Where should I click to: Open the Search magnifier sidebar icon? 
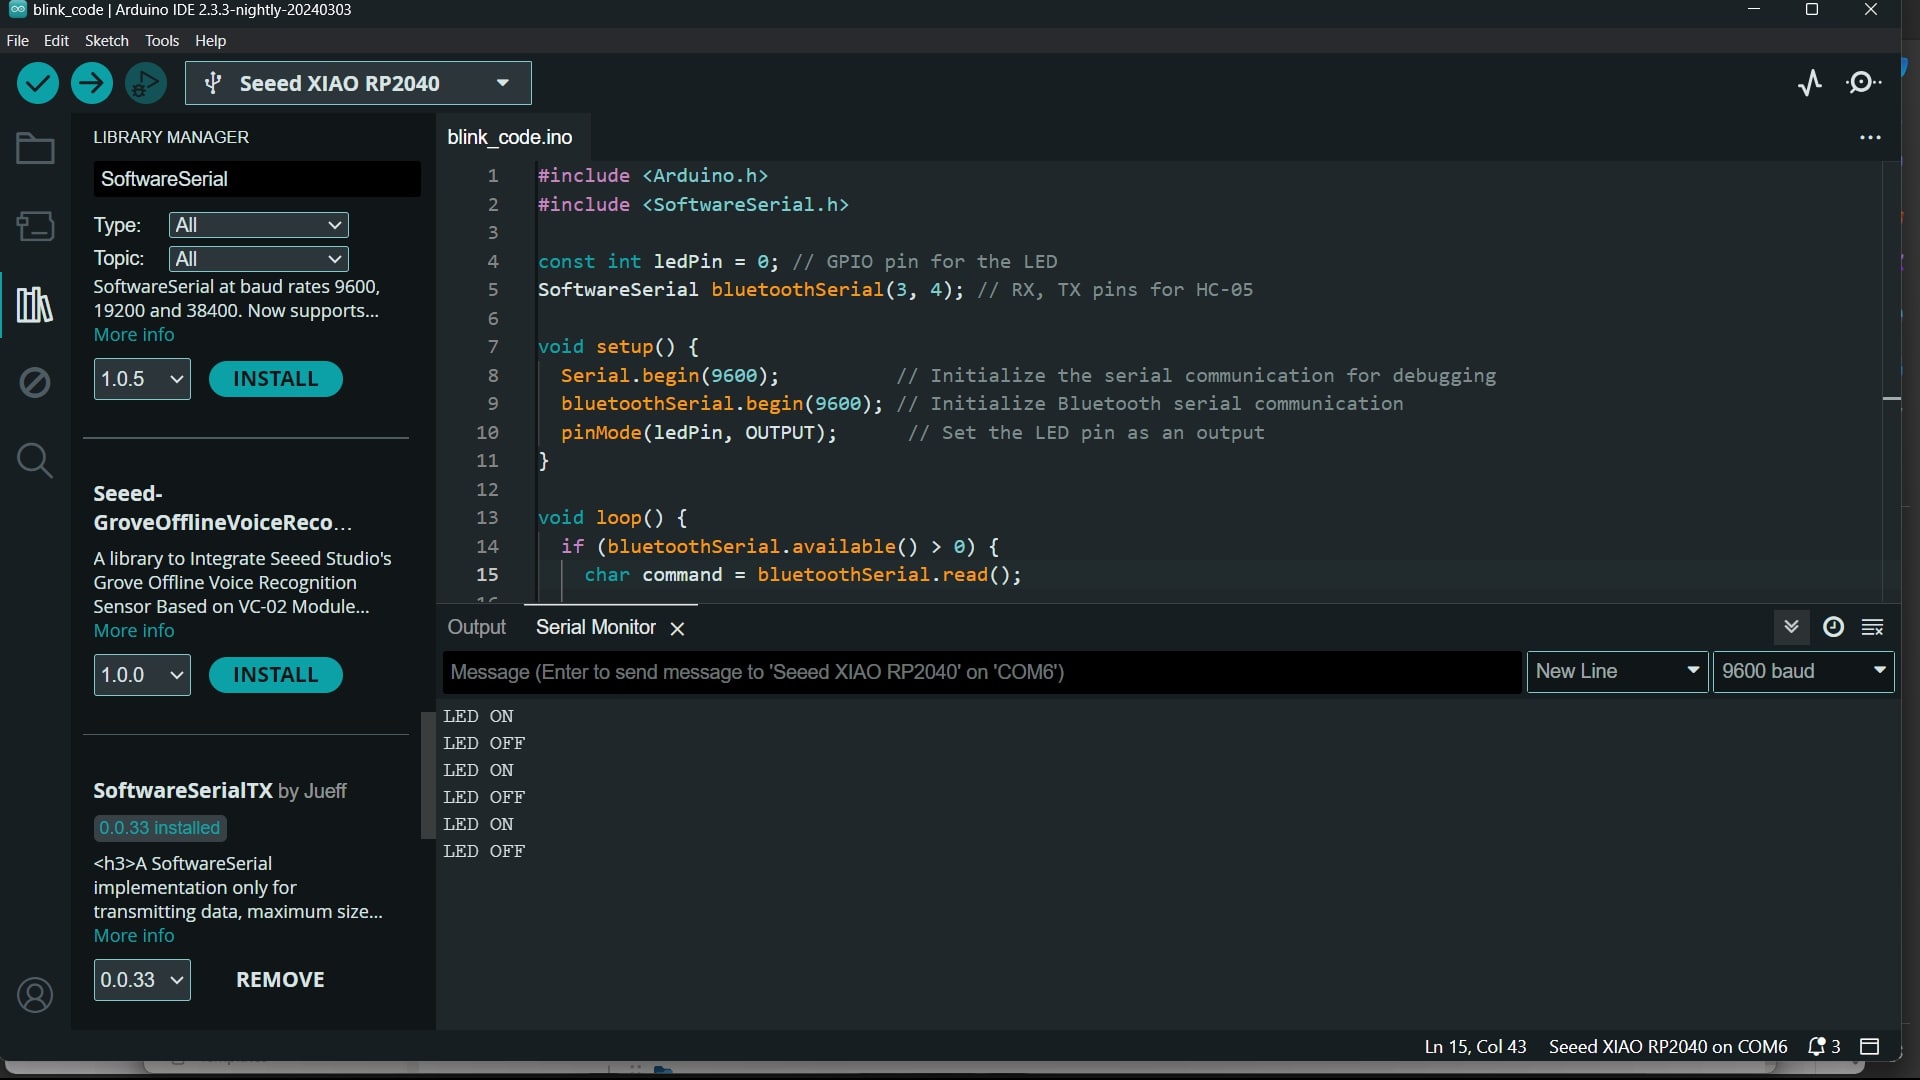[35, 460]
